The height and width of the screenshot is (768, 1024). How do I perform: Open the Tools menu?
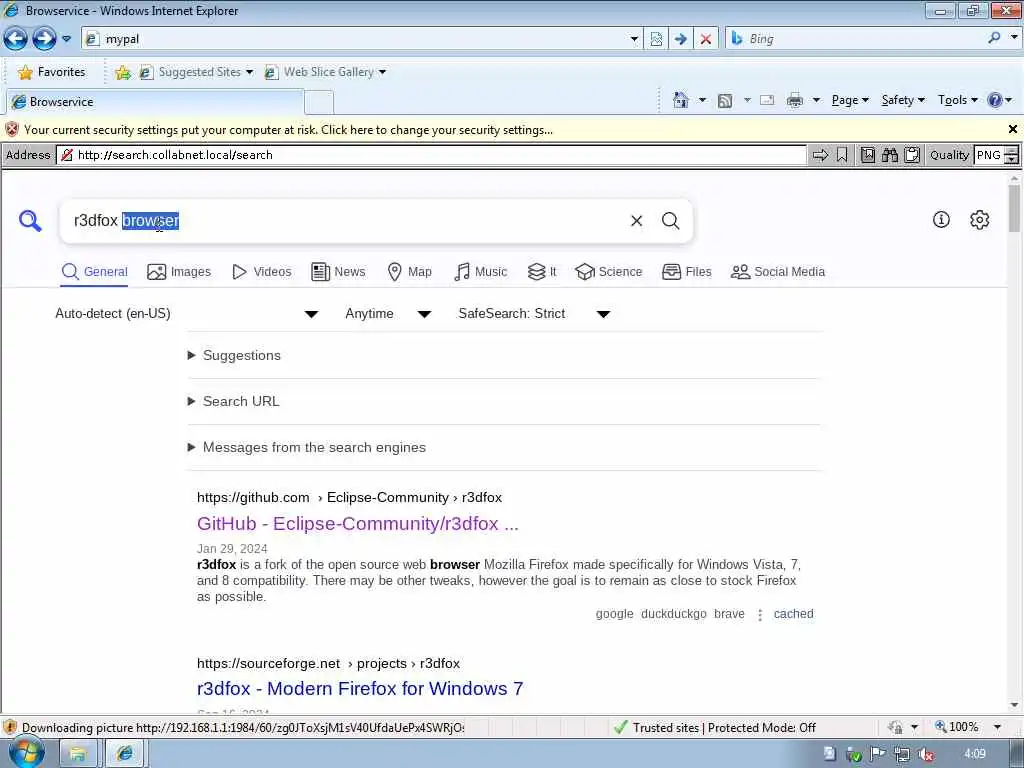(x=957, y=100)
